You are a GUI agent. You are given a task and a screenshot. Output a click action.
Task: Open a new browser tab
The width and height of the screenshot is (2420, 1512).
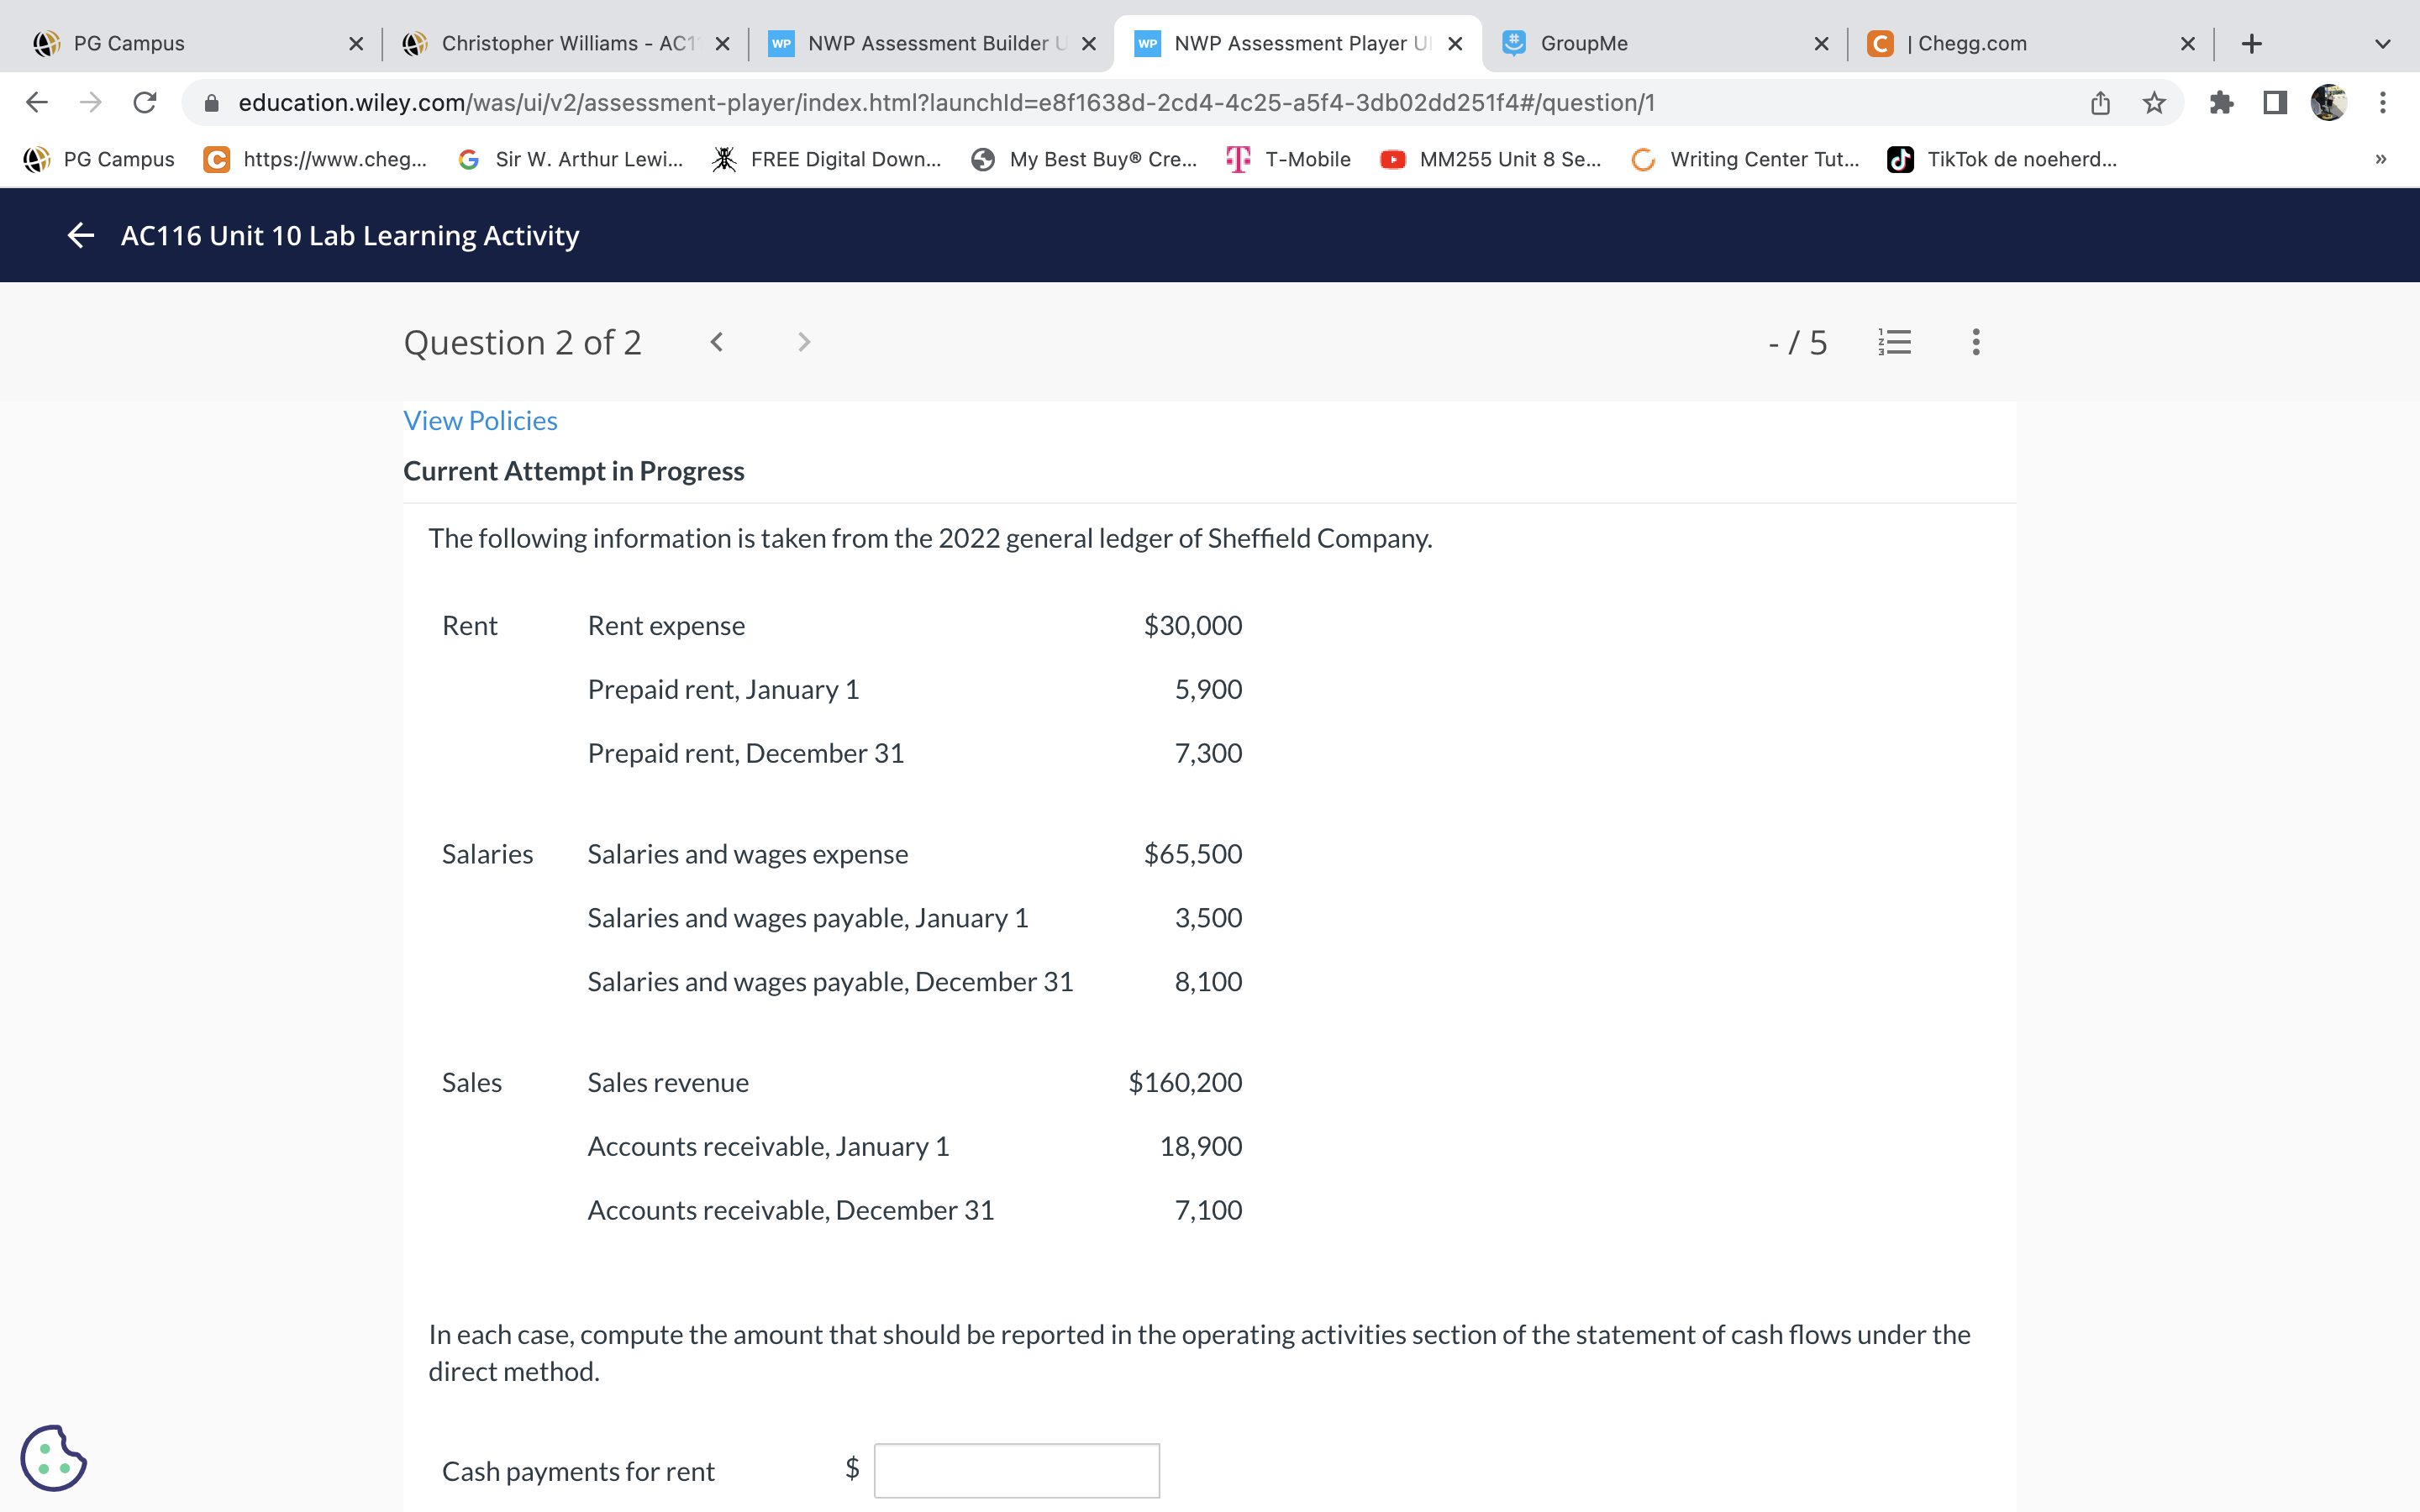[x=2251, y=44]
